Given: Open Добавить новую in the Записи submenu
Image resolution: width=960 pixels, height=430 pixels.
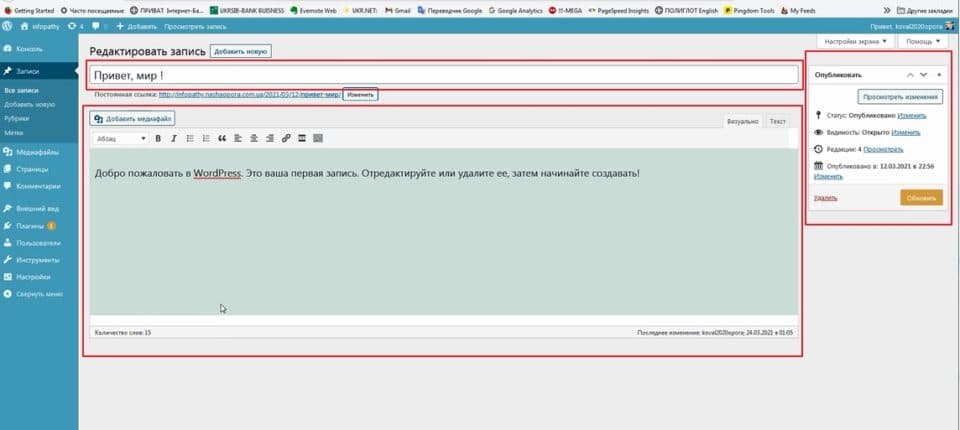Looking at the screenshot, I should click(x=29, y=105).
